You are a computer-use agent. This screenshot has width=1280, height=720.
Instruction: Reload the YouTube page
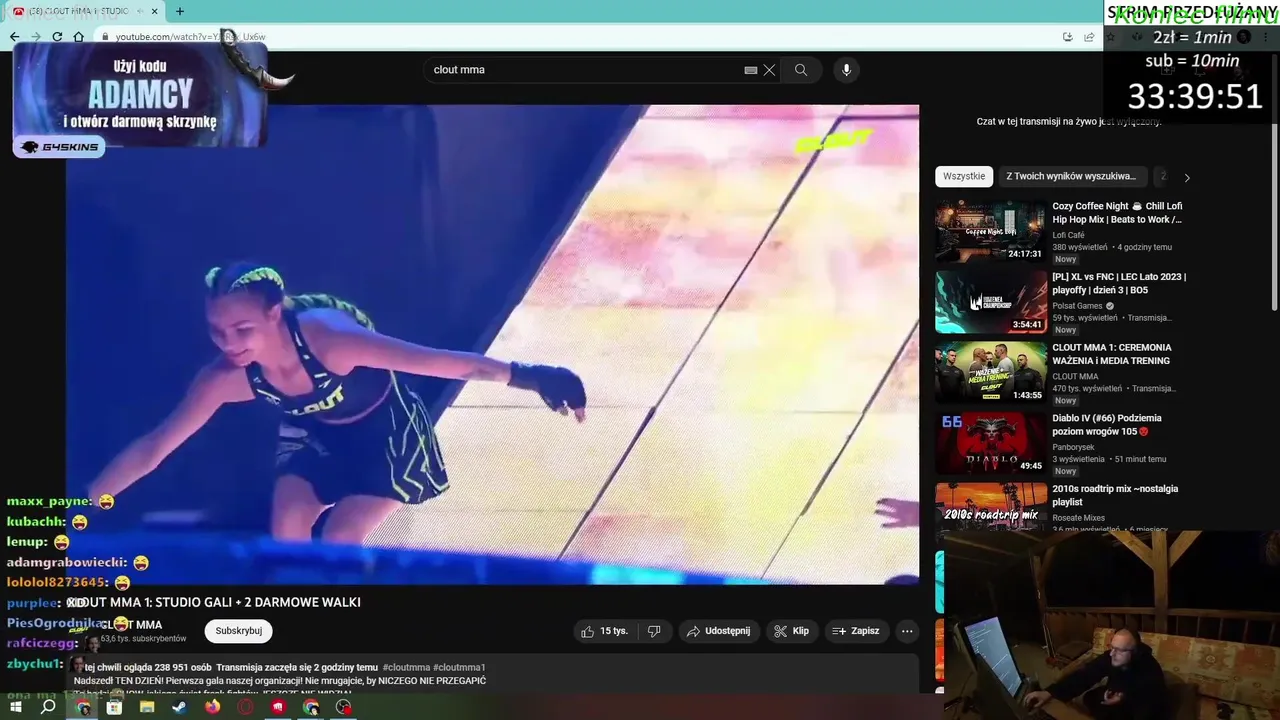coord(57,37)
